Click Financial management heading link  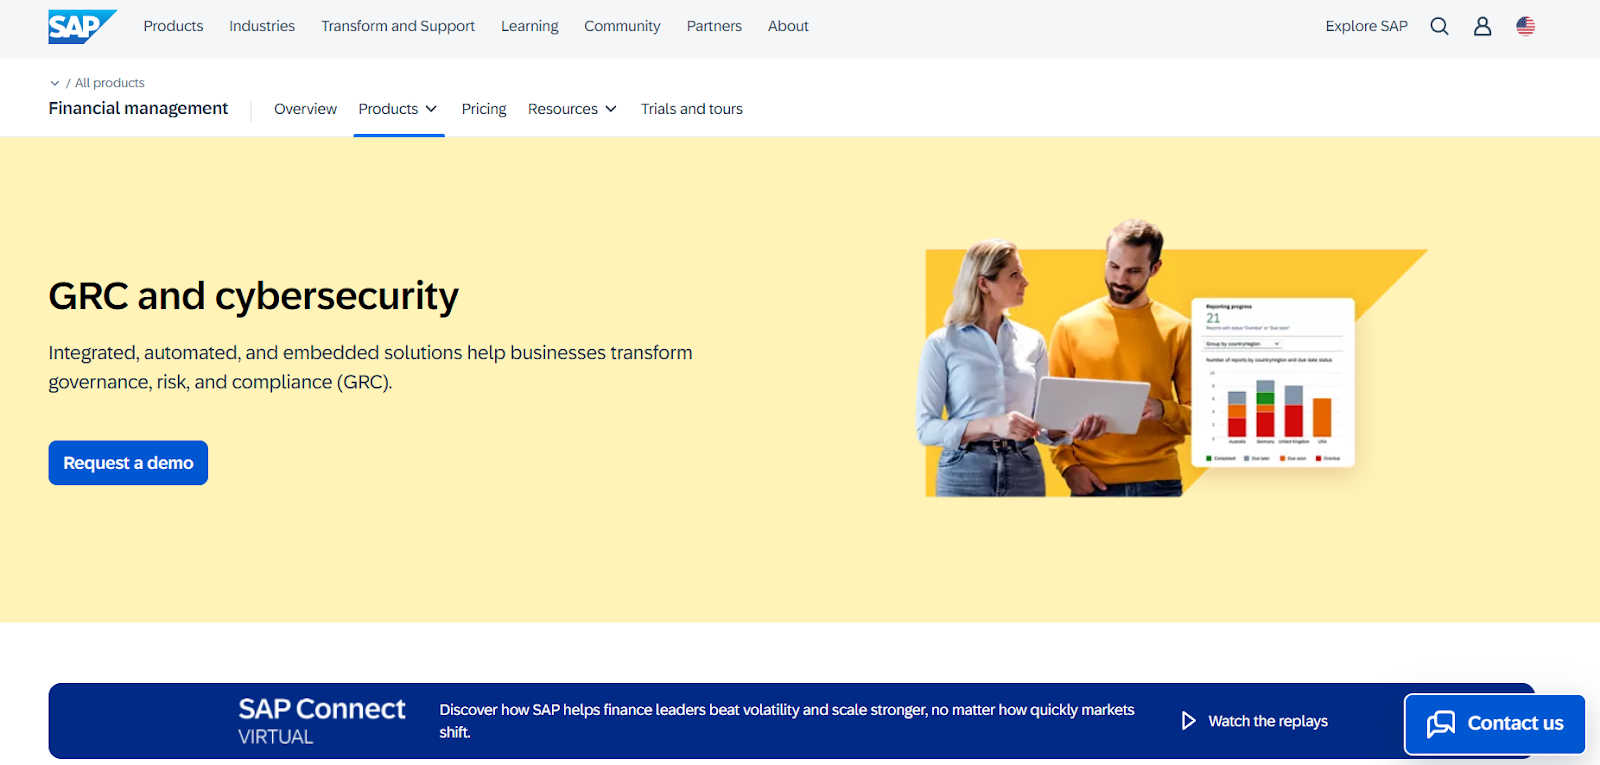(x=138, y=108)
